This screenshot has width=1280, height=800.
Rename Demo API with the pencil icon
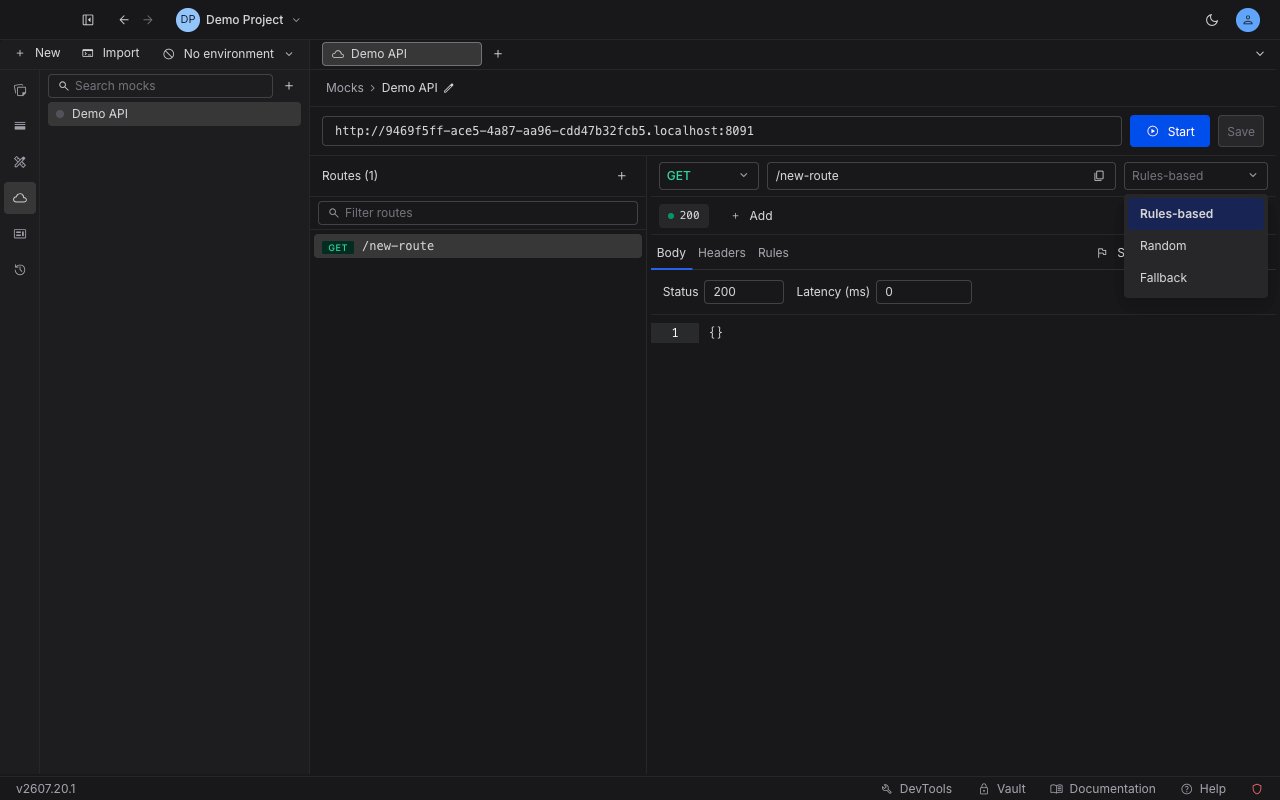coord(449,88)
